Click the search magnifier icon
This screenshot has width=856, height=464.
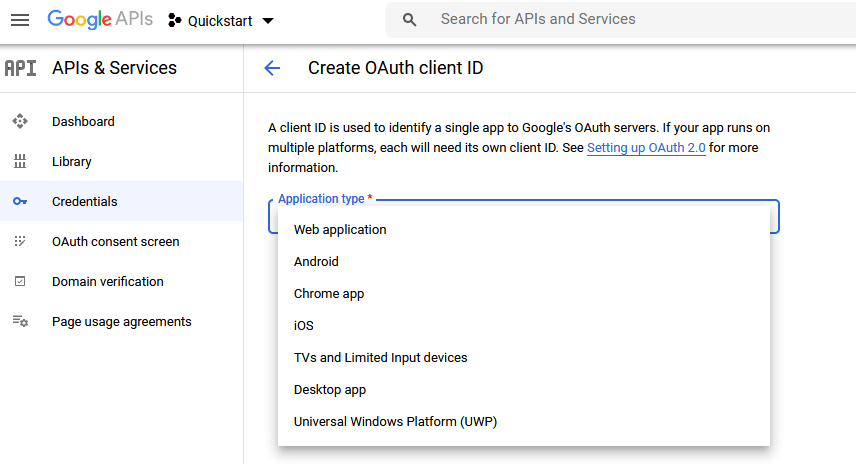[x=409, y=20]
